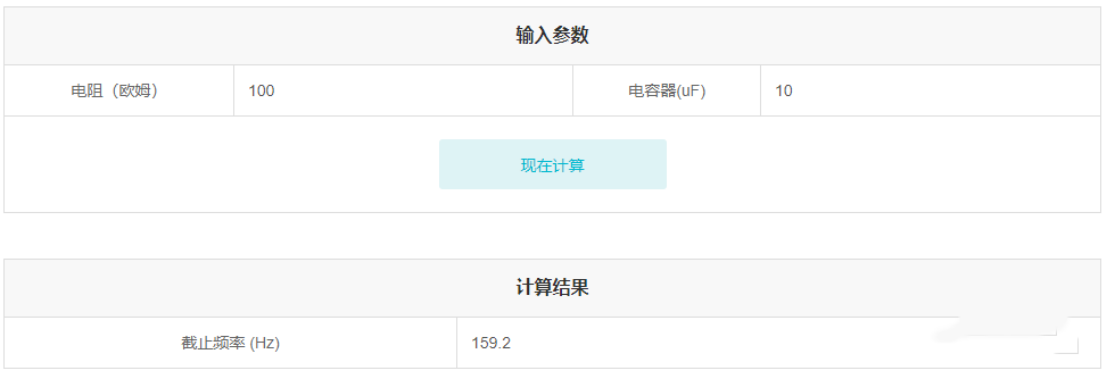Place cursor on the 10 capacitance value
The width and height of the screenshot is (1106, 374).
click(783, 90)
